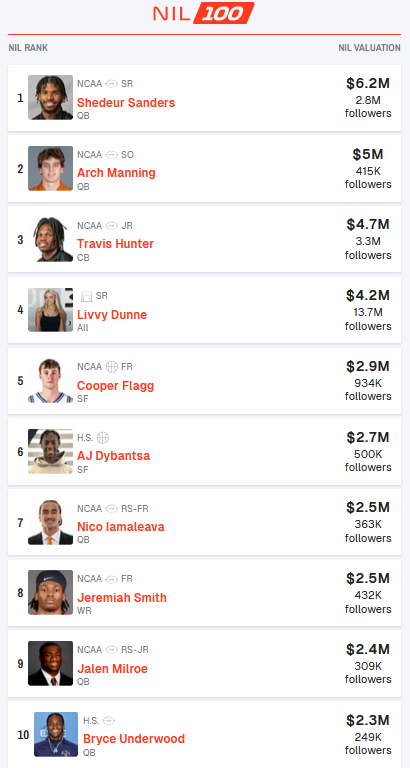The height and width of the screenshot is (768, 410).
Task: Click Jeremiah Smith headshot thumbnail
Action: [x=50, y=593]
